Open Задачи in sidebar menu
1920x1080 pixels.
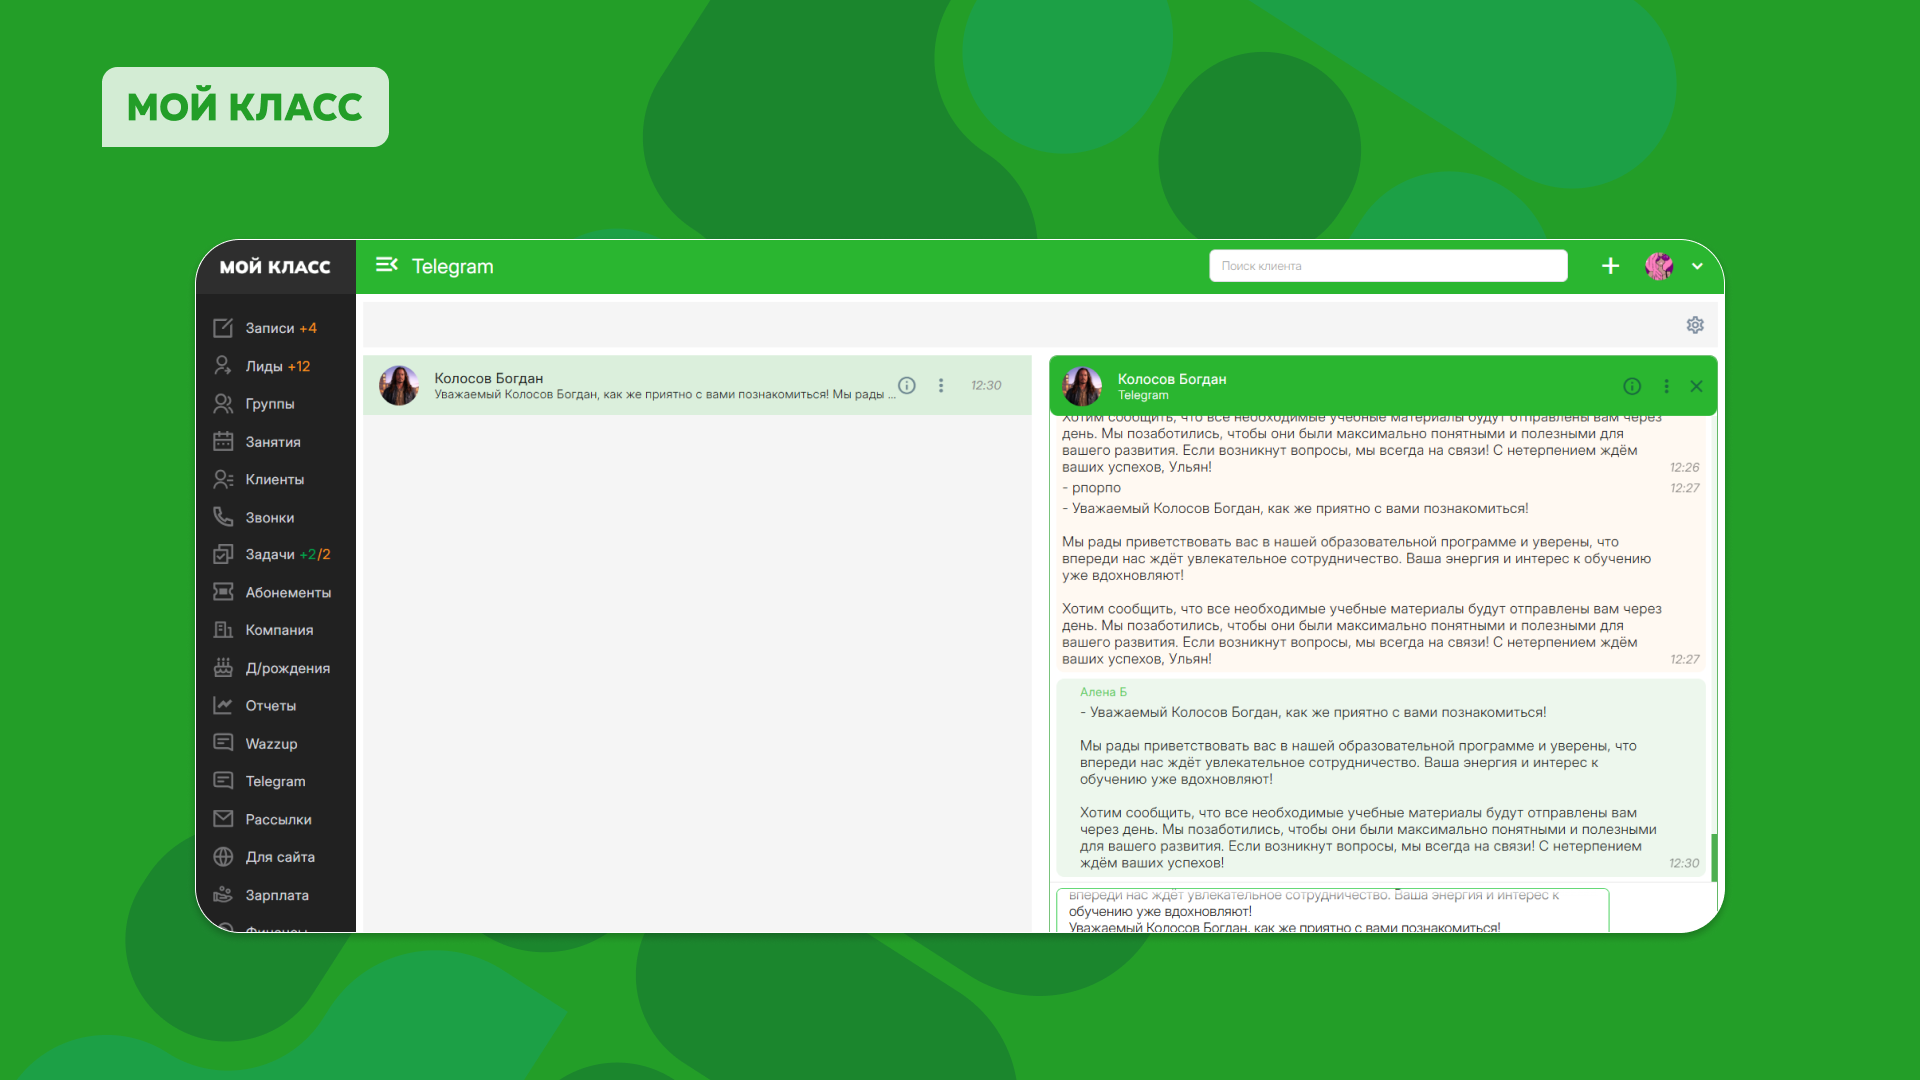tap(269, 554)
